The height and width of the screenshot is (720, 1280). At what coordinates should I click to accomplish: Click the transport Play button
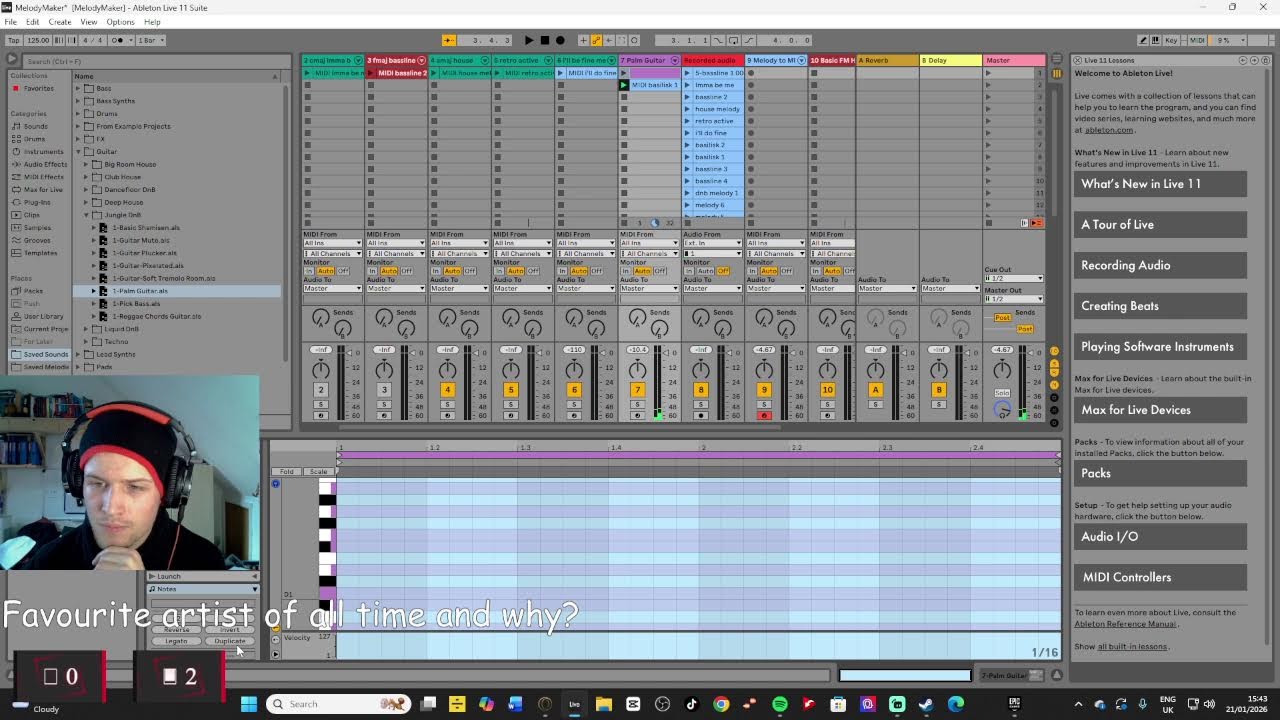[x=529, y=40]
